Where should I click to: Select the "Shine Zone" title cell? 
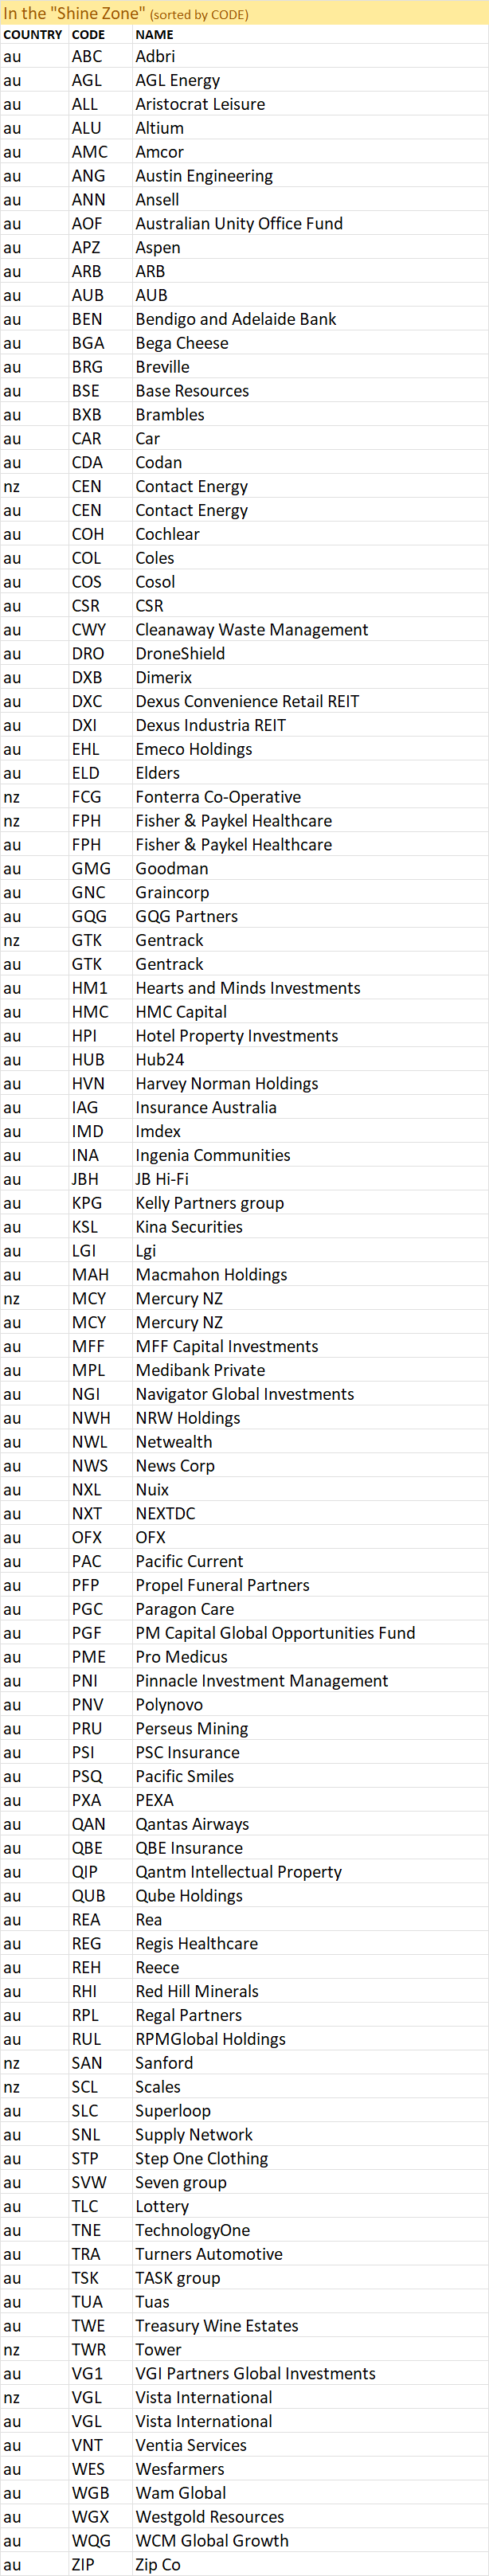coord(244,13)
